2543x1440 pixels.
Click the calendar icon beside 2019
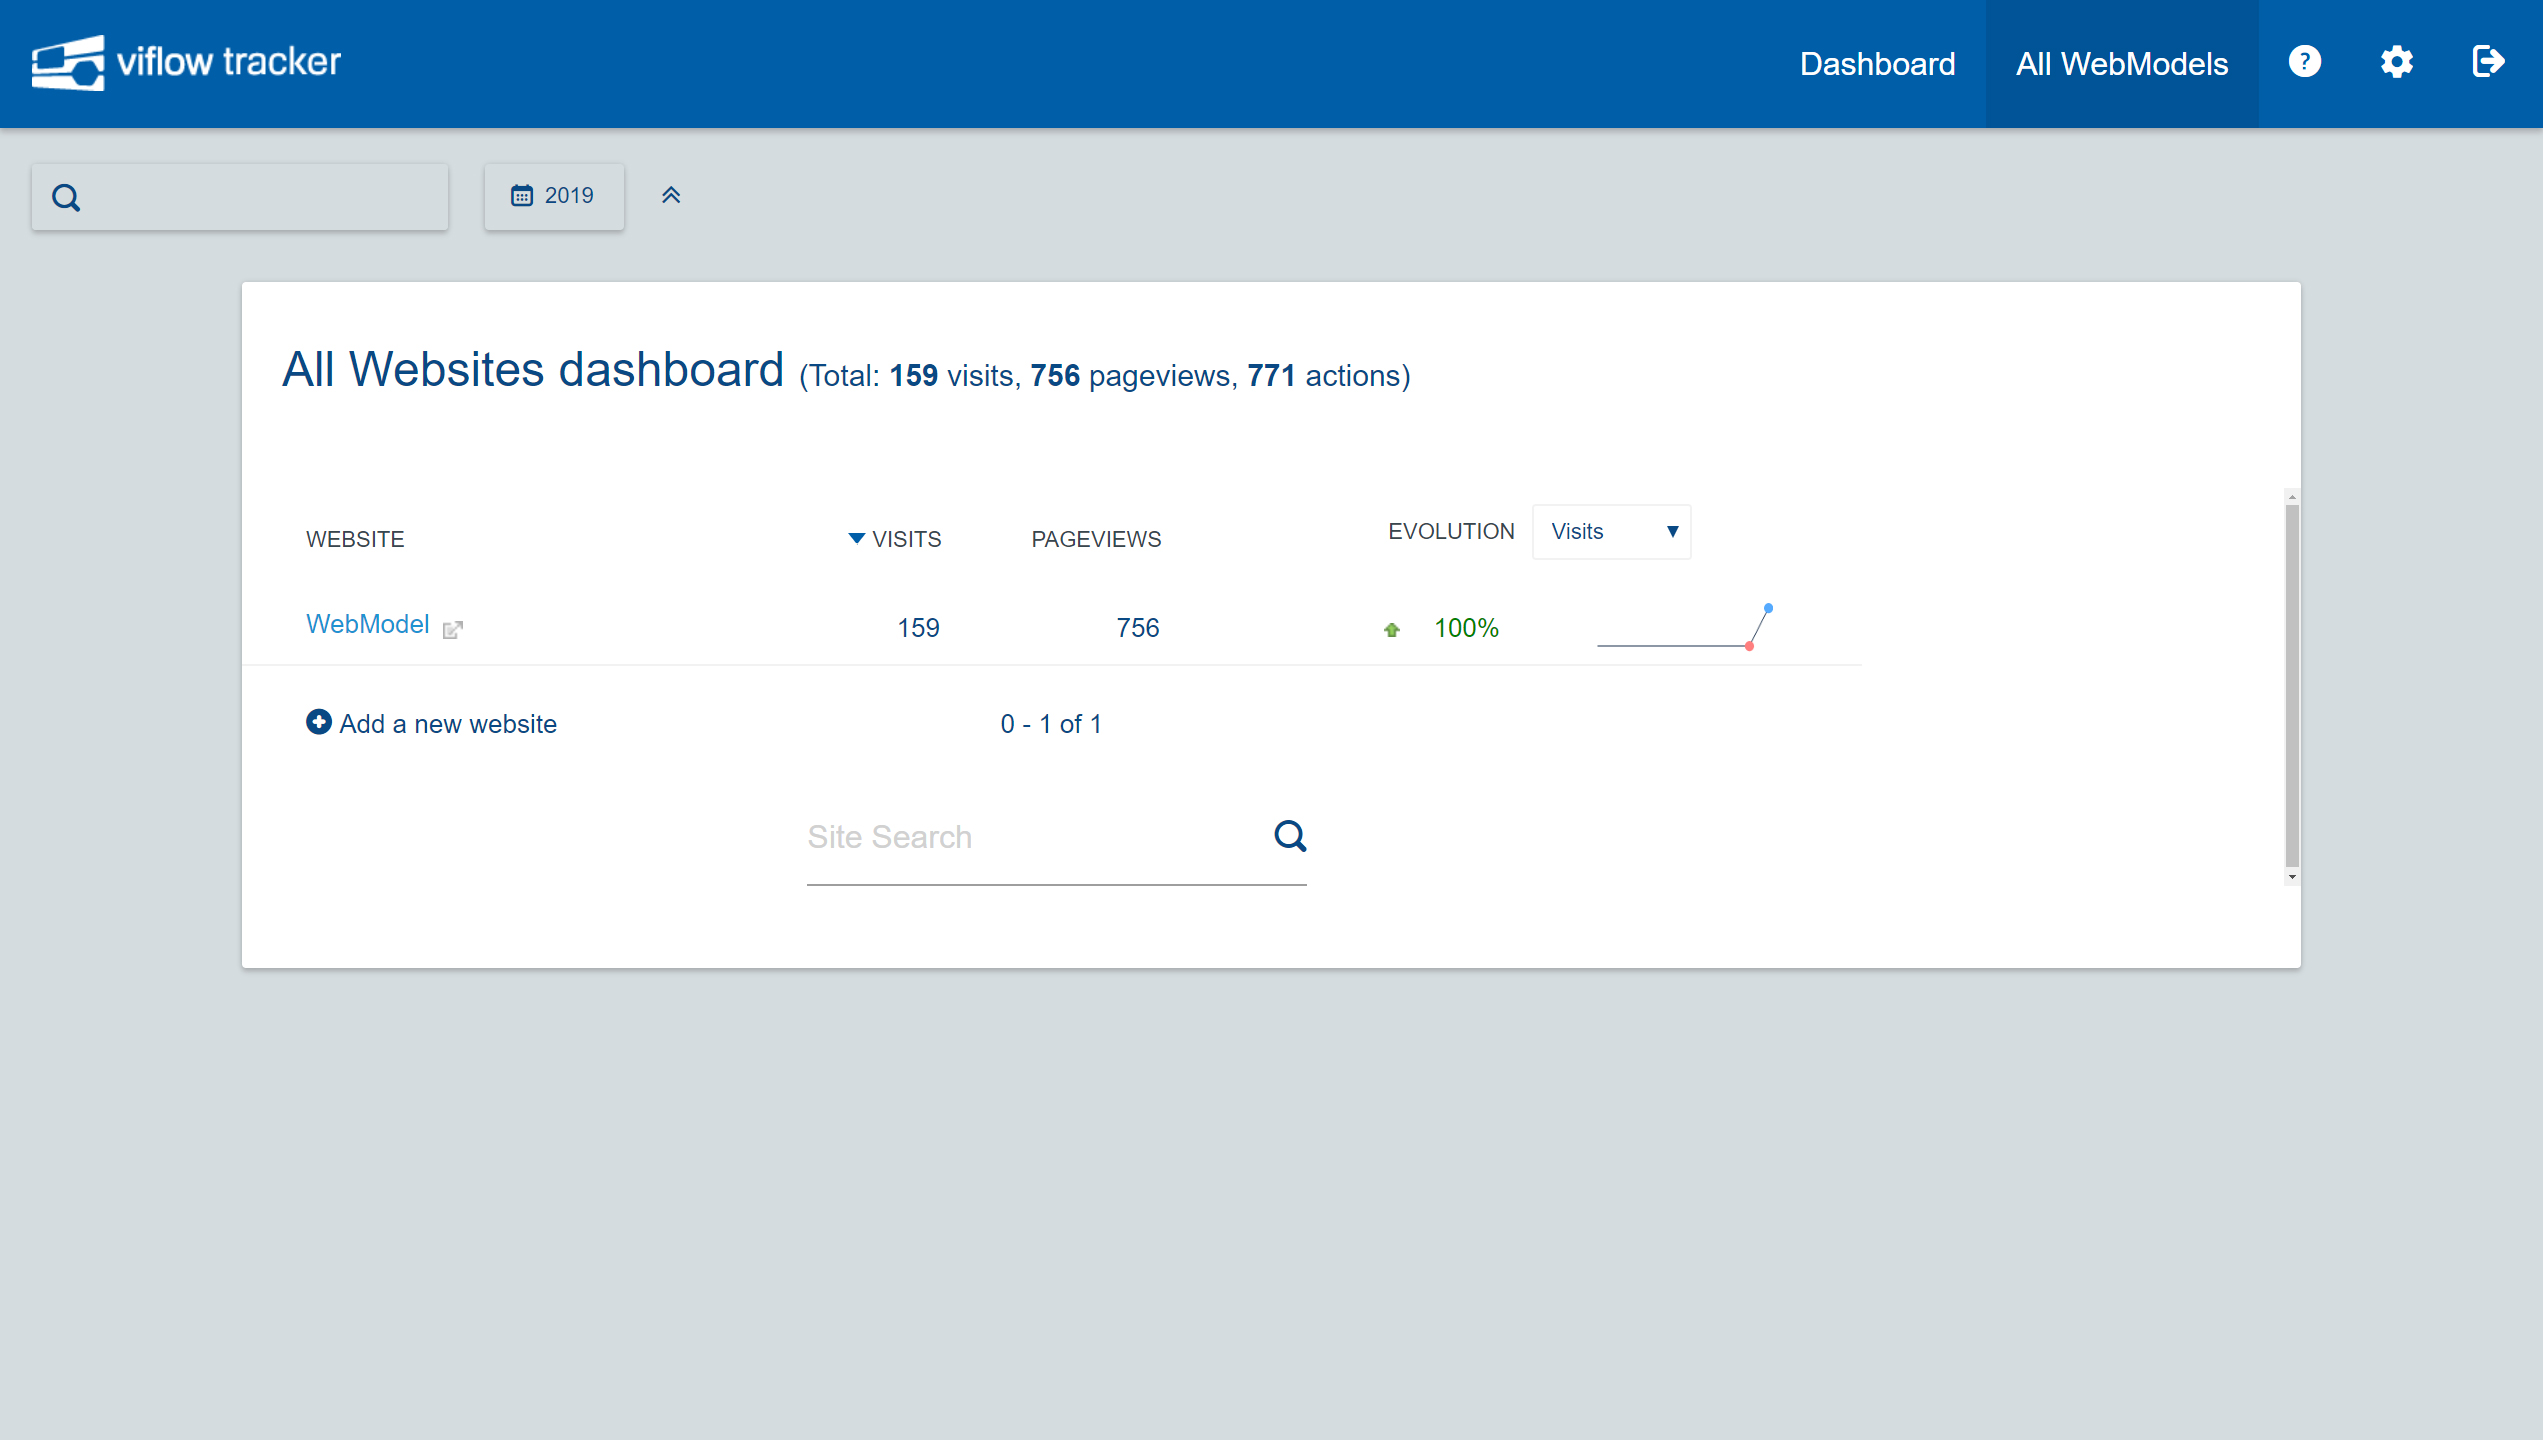(522, 195)
